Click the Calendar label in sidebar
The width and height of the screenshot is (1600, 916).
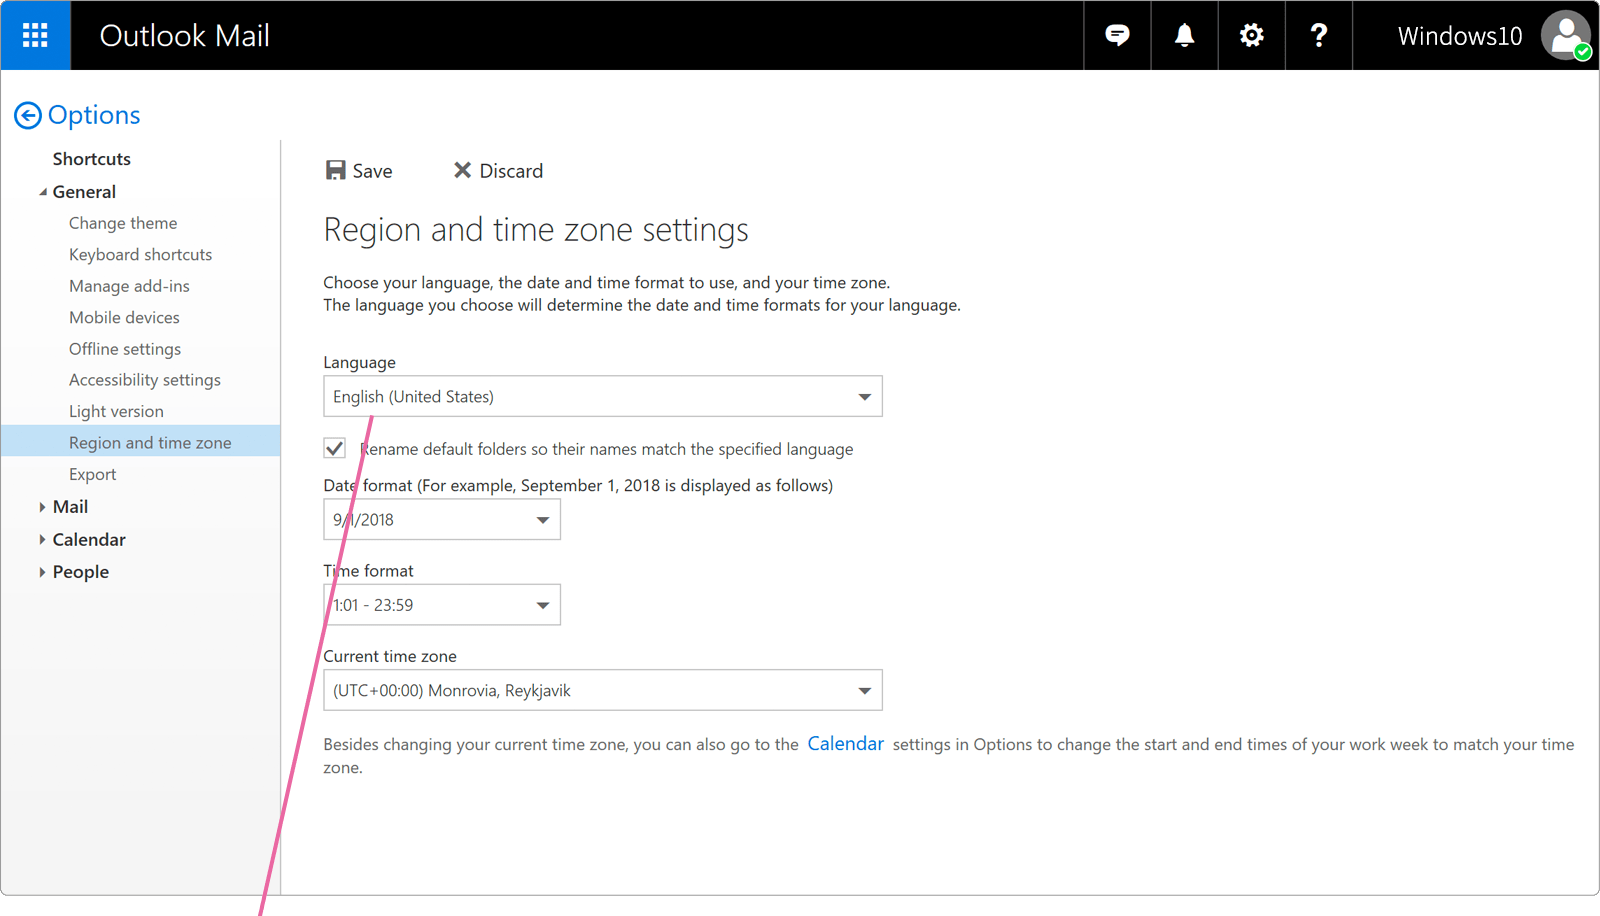point(89,540)
